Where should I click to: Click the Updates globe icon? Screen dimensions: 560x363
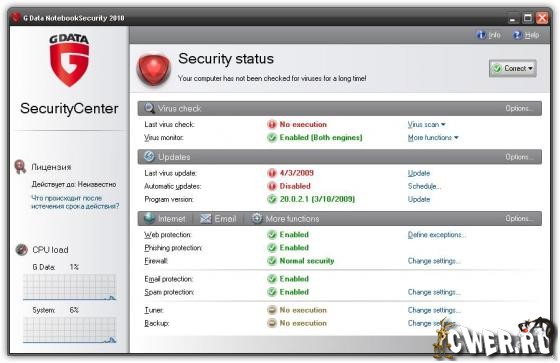click(x=149, y=156)
